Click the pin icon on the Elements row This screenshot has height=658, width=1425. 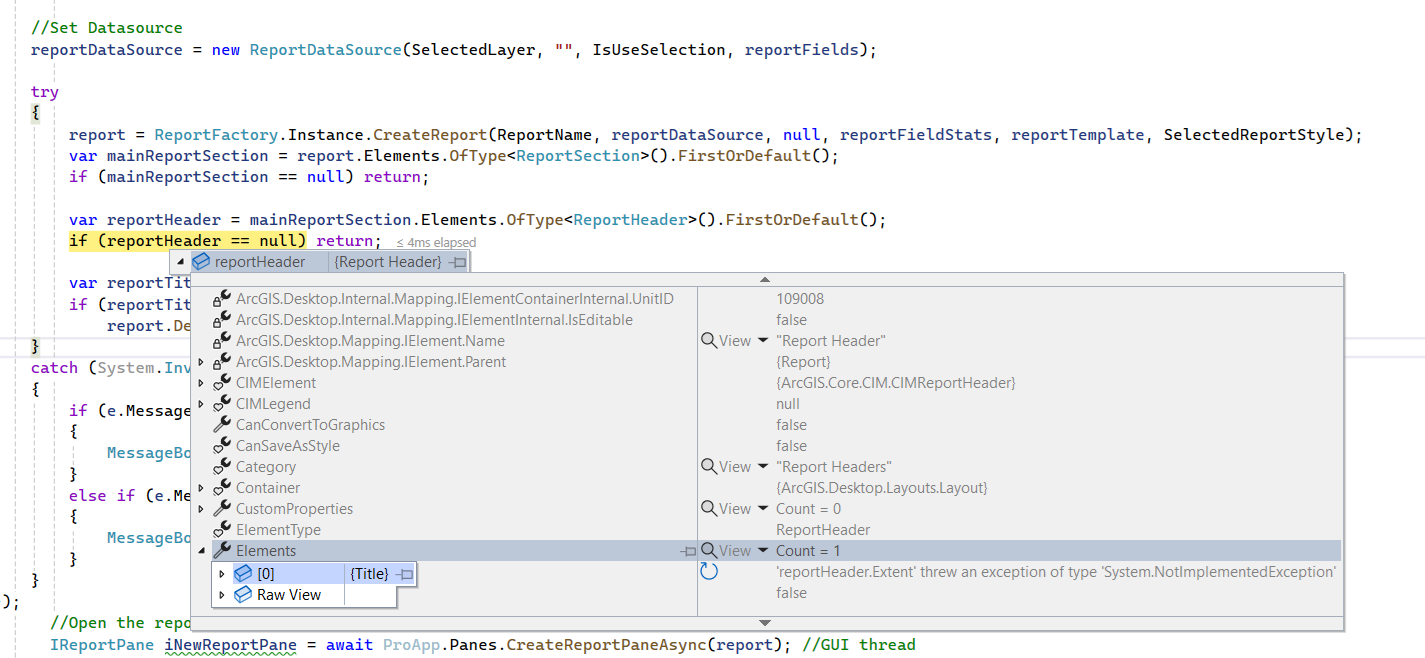coord(688,551)
